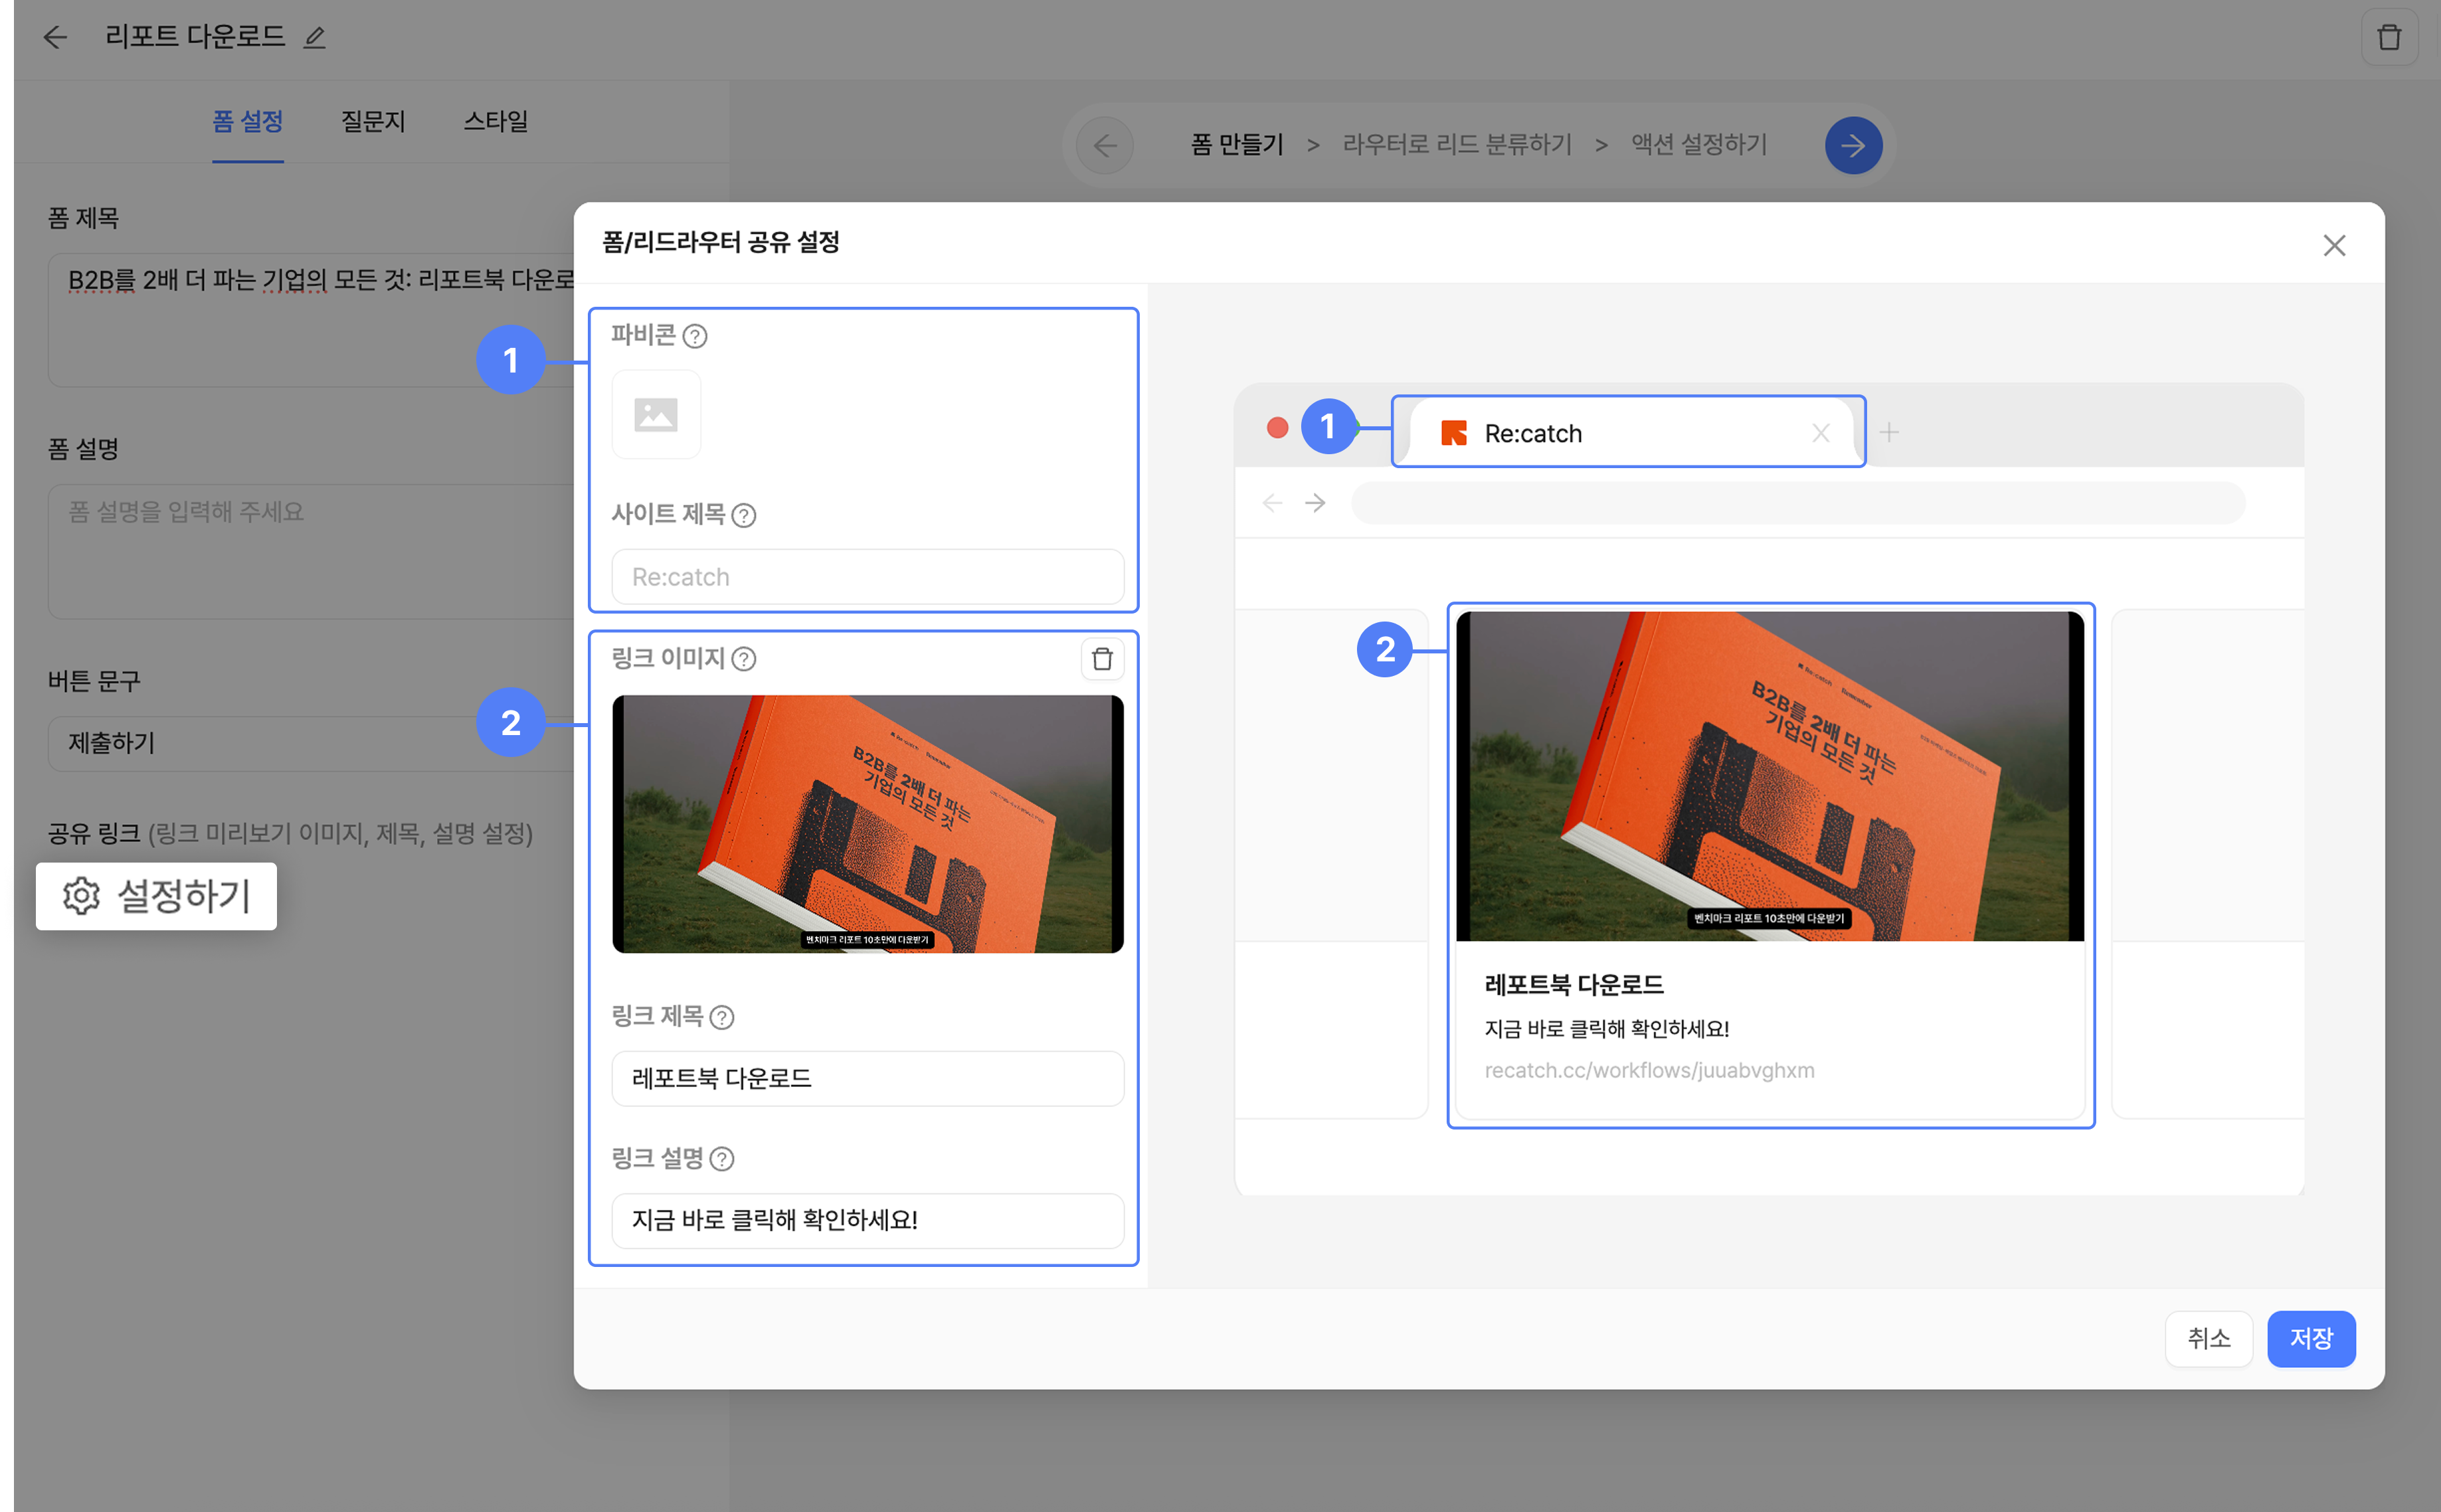Go back with the top-left arrow
The width and height of the screenshot is (2441, 1512).
(55, 38)
